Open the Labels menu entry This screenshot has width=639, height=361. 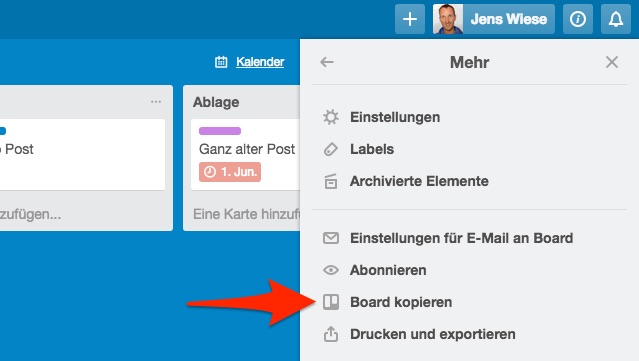(372, 149)
